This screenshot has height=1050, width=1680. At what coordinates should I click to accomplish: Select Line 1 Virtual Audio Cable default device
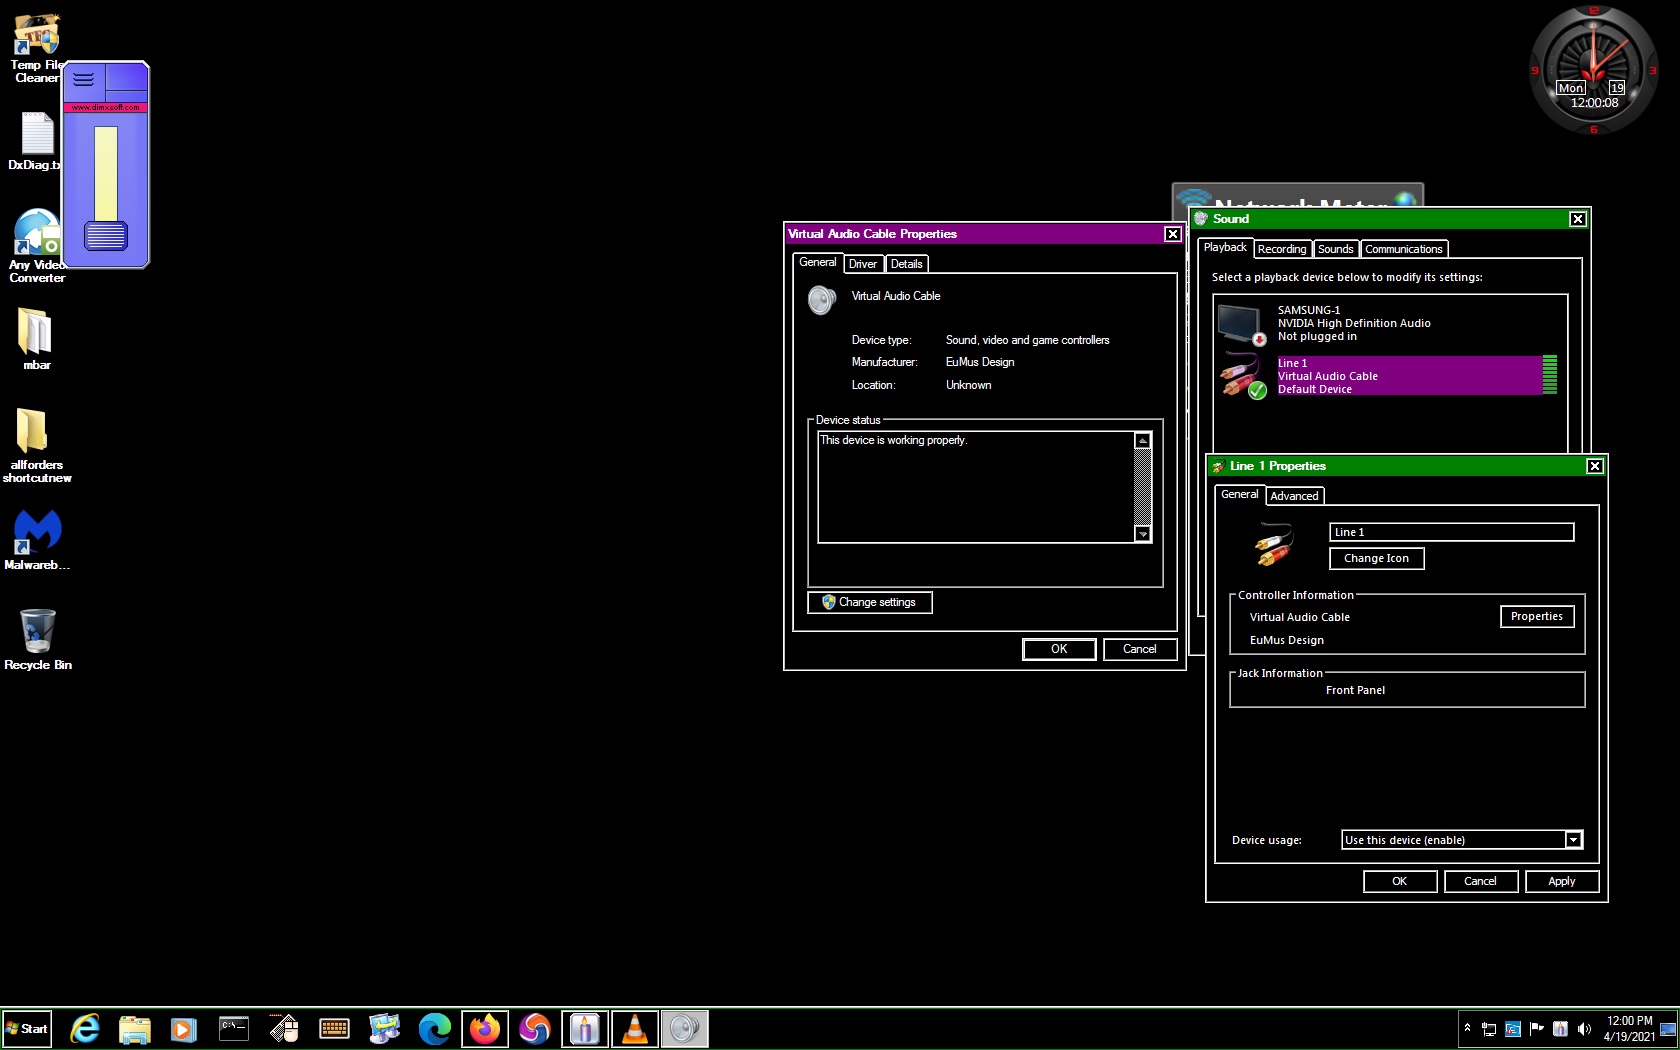click(1390, 376)
